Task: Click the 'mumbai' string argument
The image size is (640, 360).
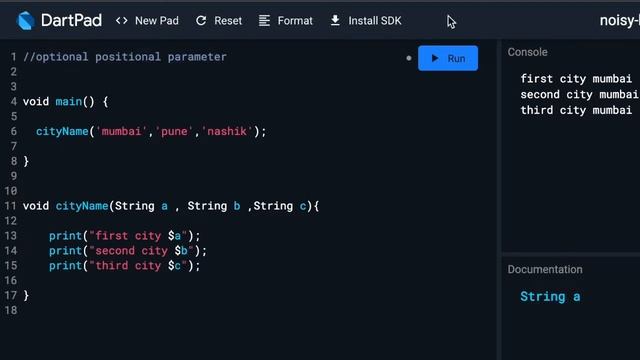Action: tap(121, 131)
